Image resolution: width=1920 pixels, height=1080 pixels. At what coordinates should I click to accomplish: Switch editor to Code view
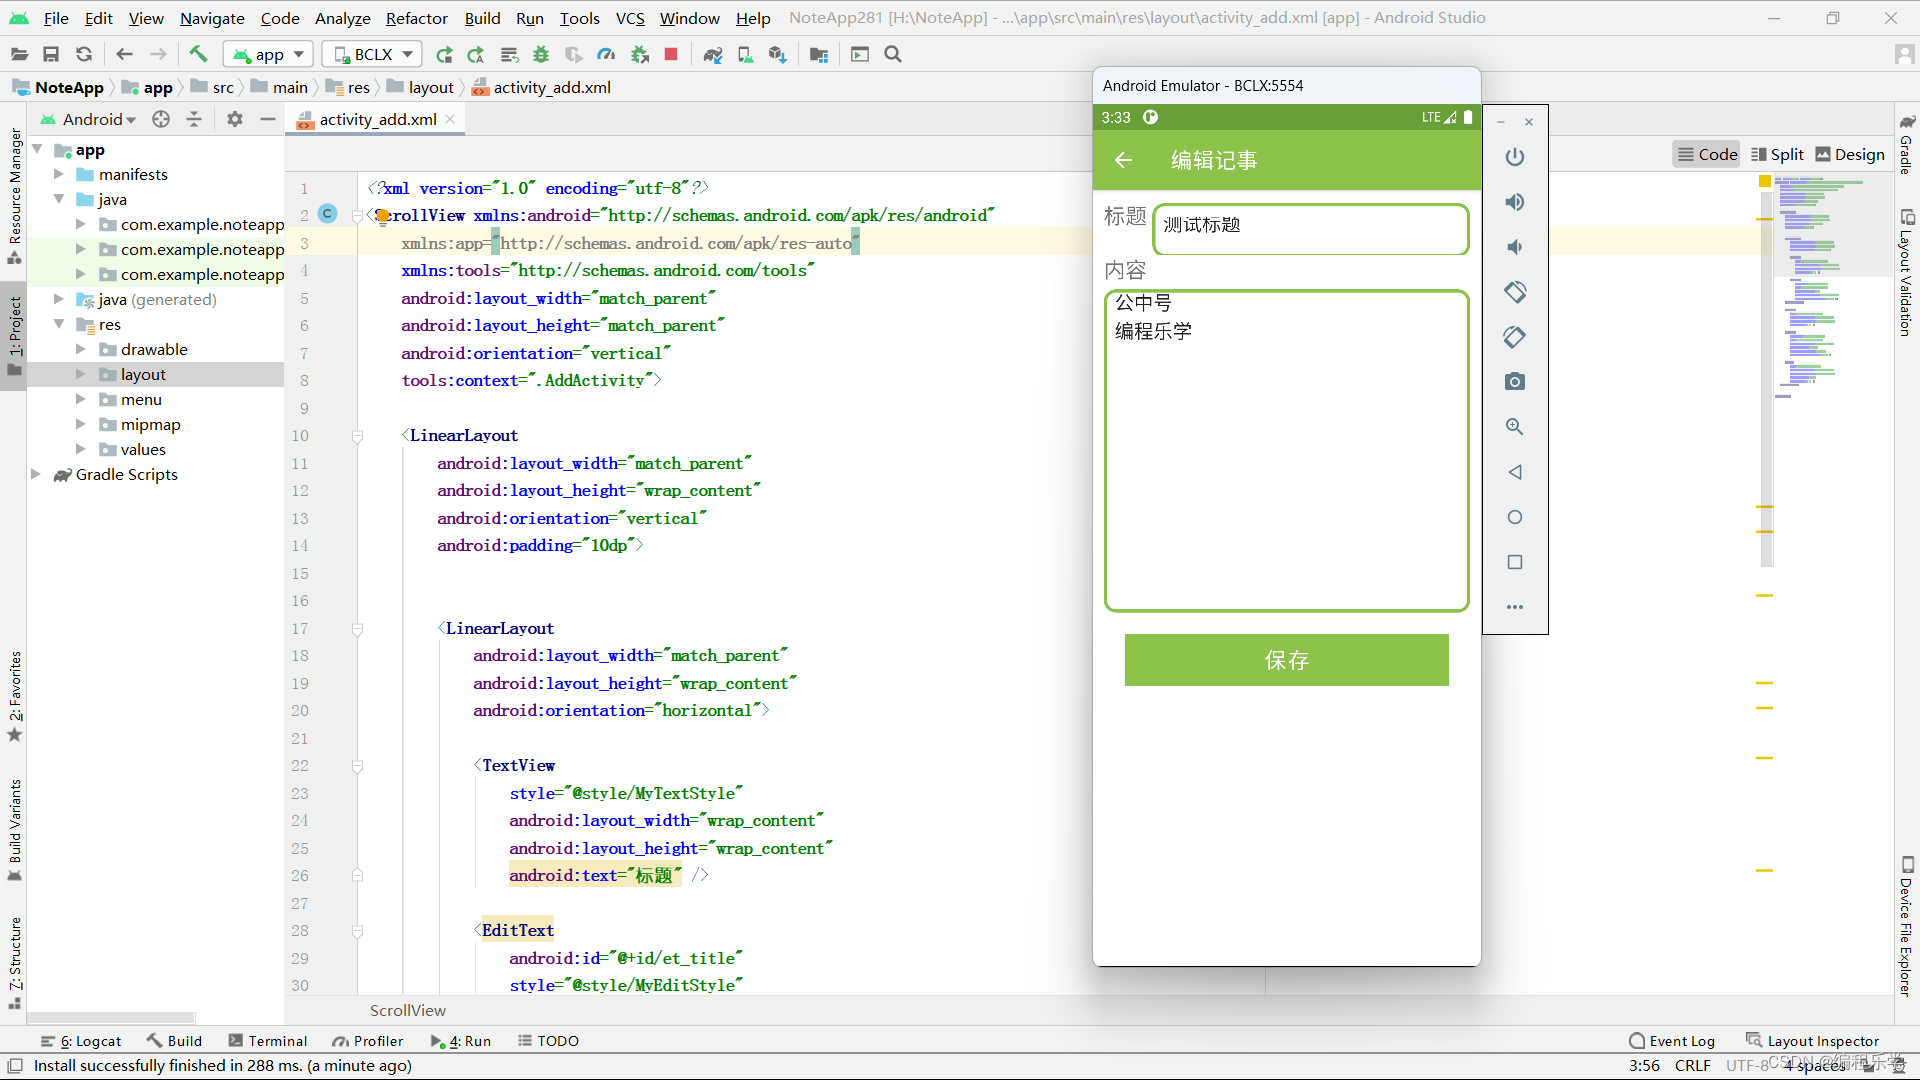pyautogui.click(x=1707, y=154)
